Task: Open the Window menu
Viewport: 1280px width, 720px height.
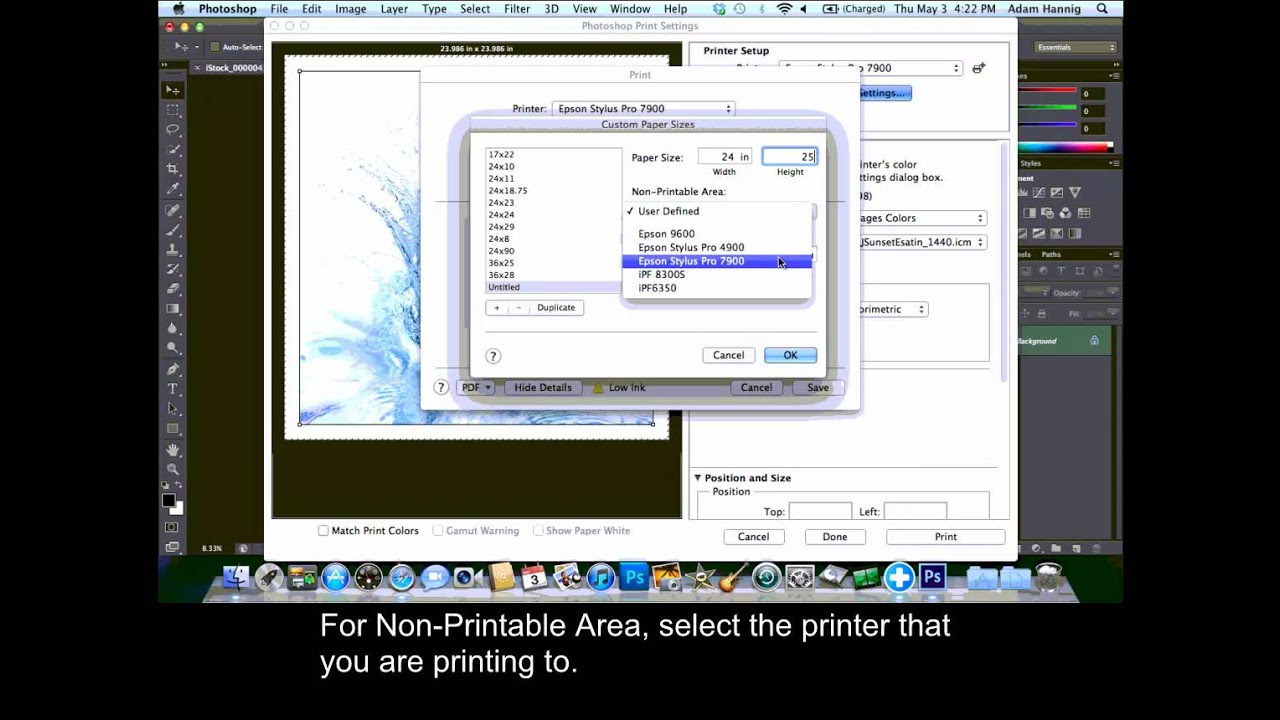Action: tap(630, 9)
